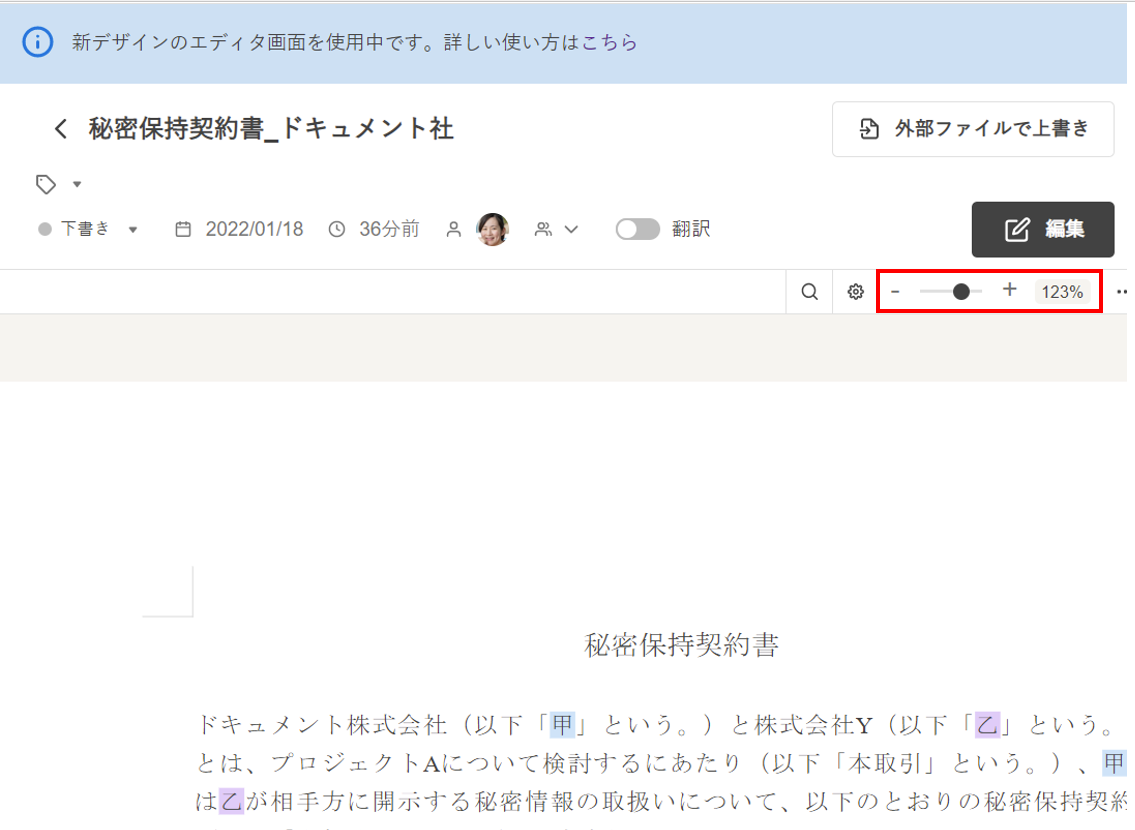The width and height of the screenshot is (1135, 830).
Task: Click the calendar icon next to 2022/01/18
Action: (x=183, y=229)
